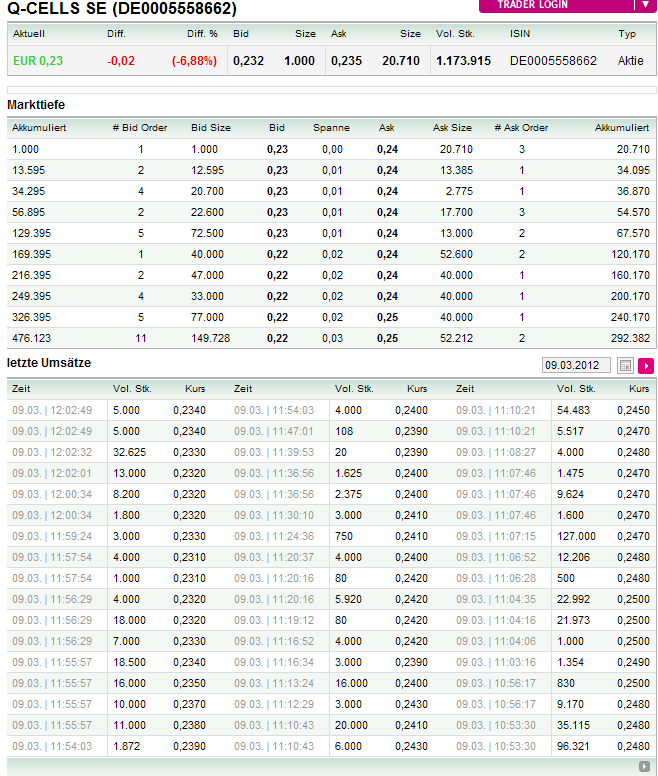Click the Markttiefe section heading
Screen dimensions: 658x776
pos(36,104)
